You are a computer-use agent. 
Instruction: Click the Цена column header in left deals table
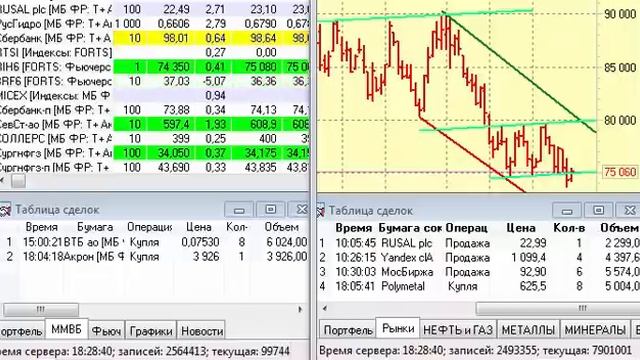click(x=199, y=227)
